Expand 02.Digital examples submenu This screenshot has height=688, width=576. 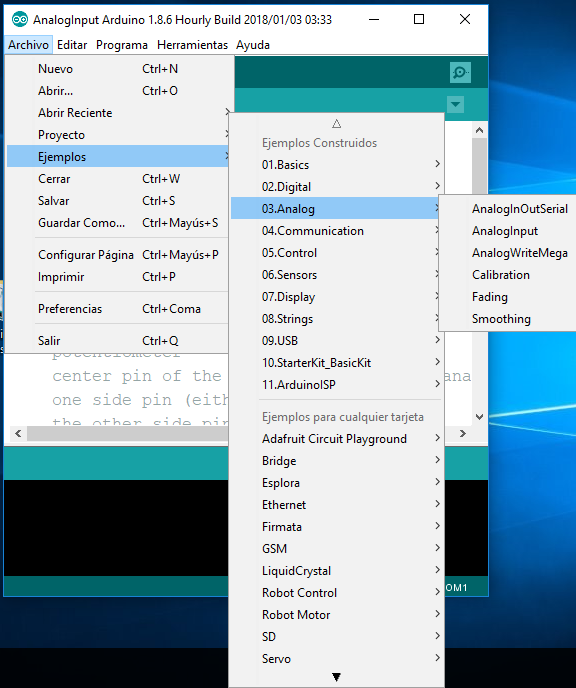pos(336,186)
